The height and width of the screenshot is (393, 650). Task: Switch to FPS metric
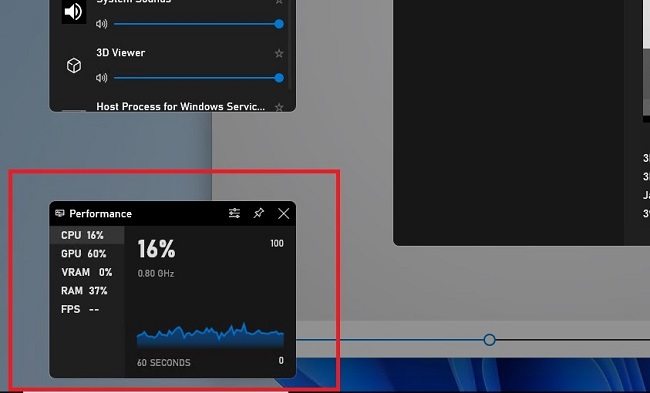tap(87, 309)
